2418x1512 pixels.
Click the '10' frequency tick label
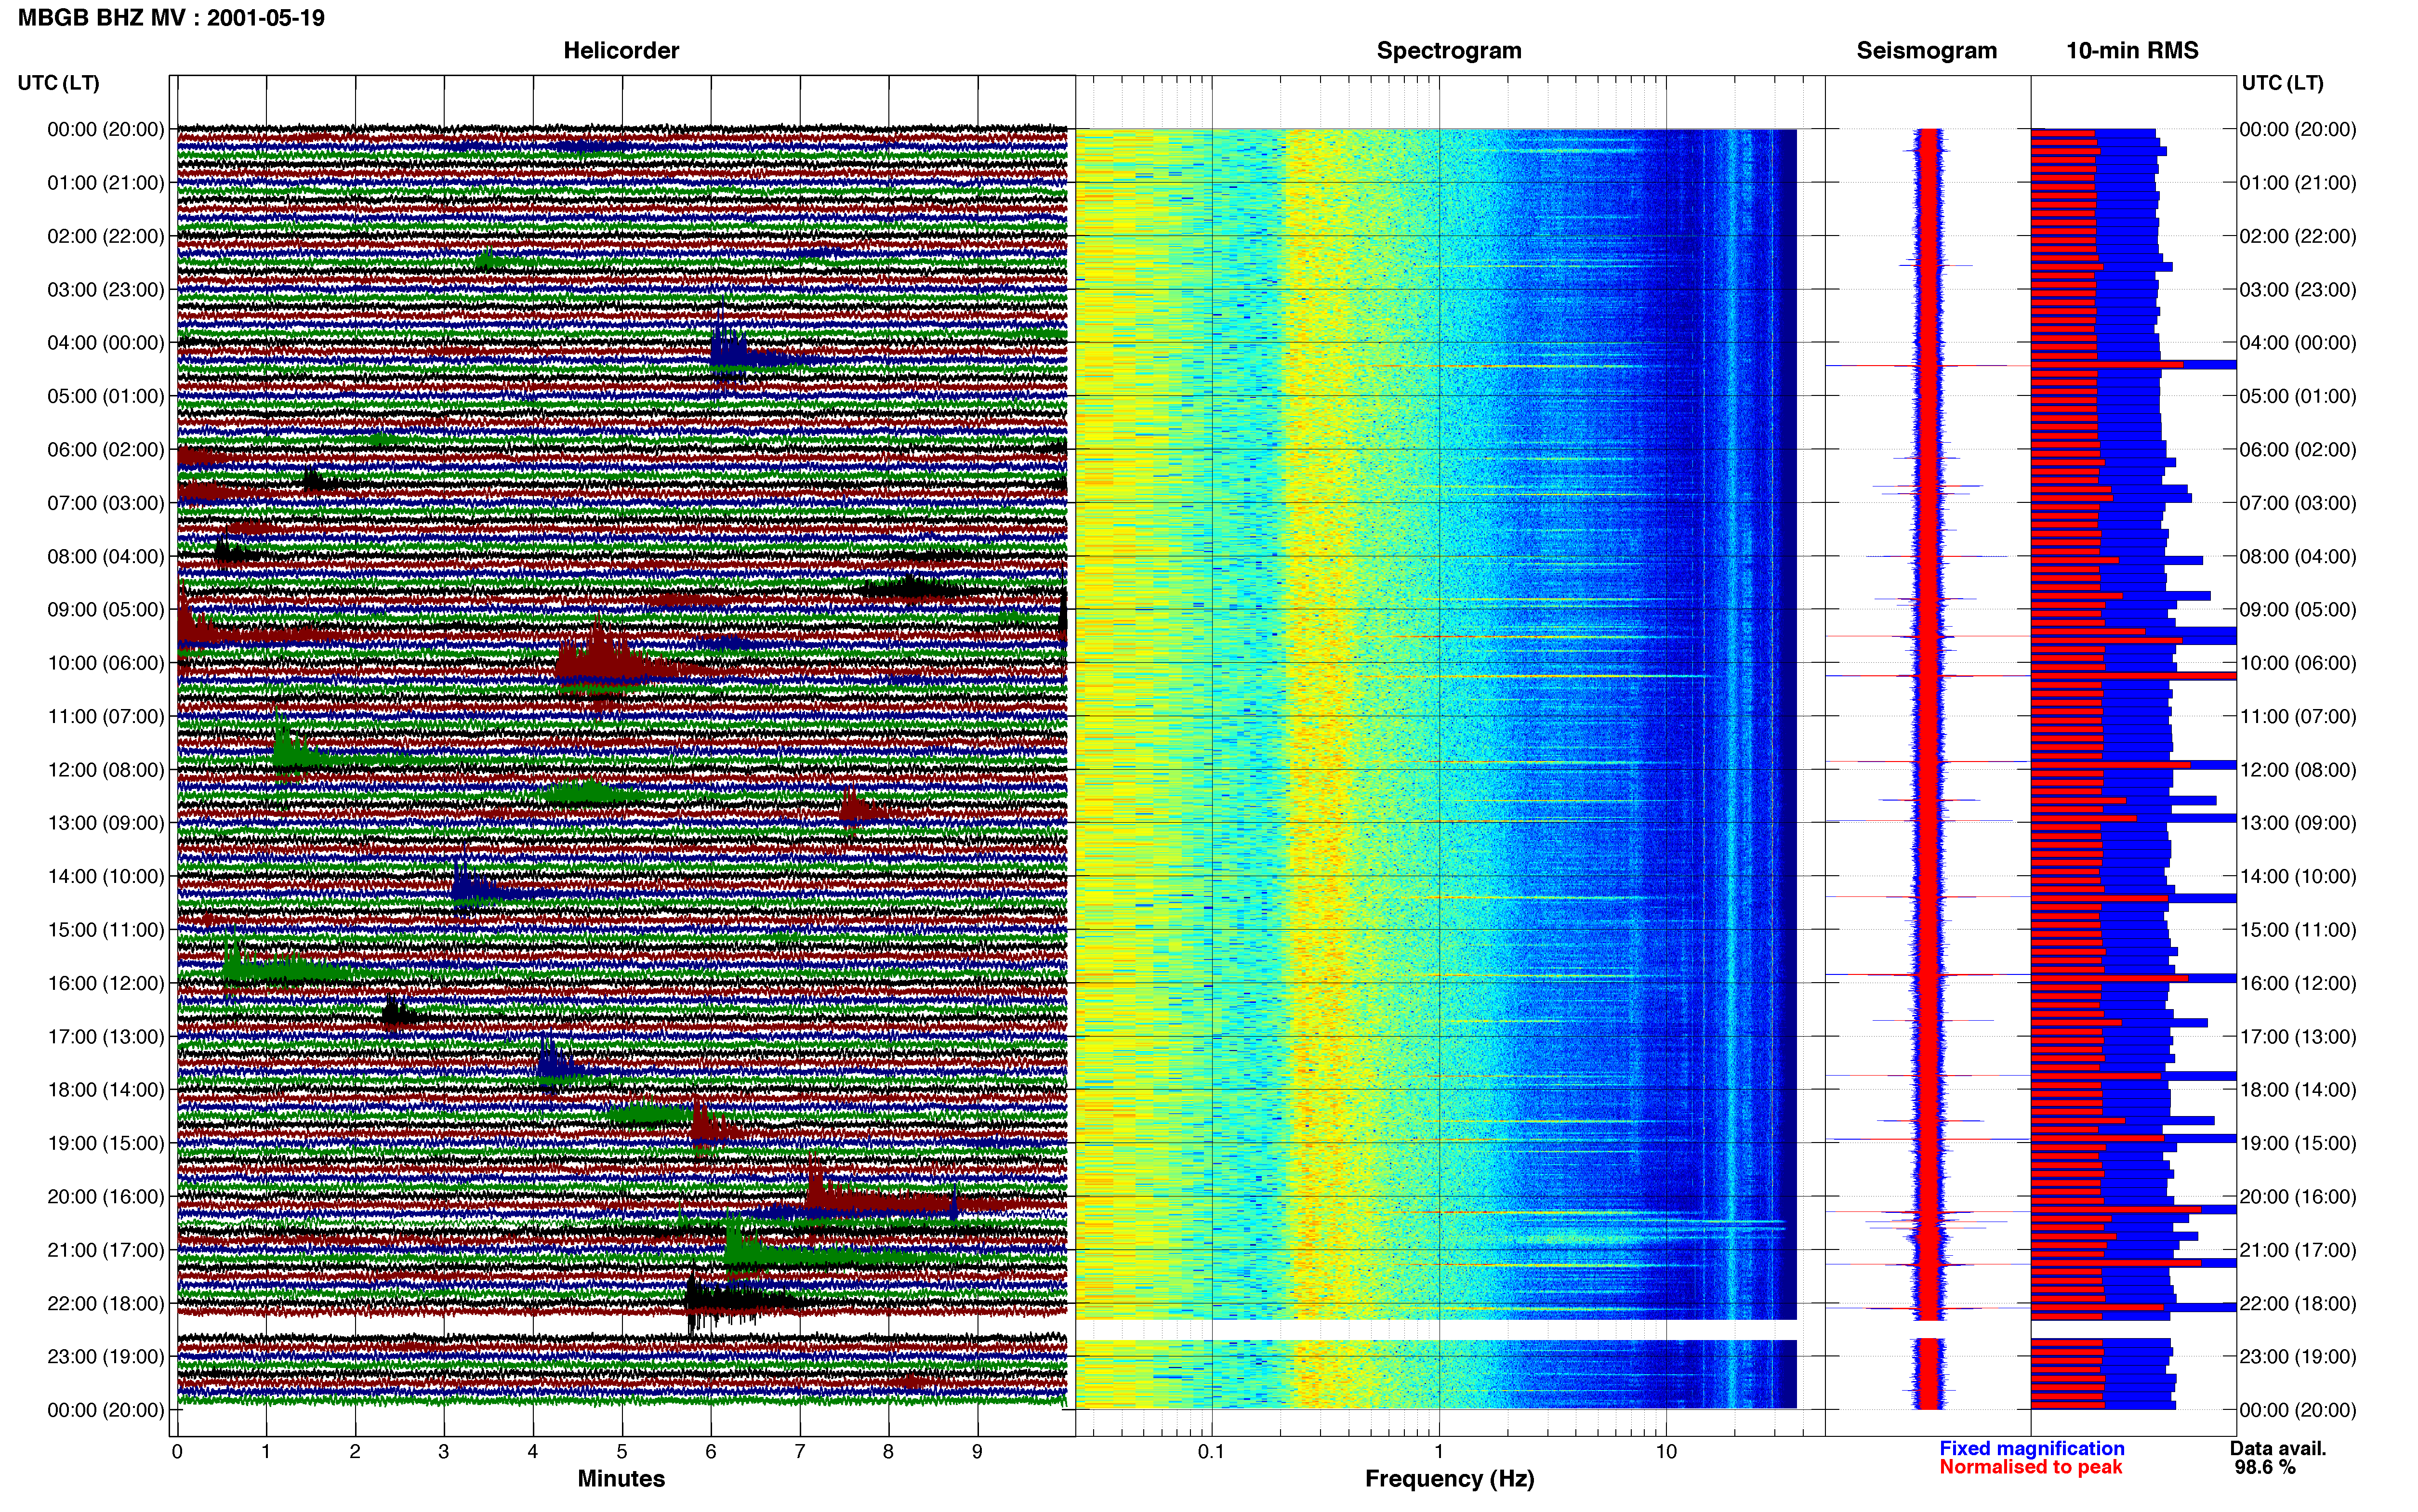1665,1452
